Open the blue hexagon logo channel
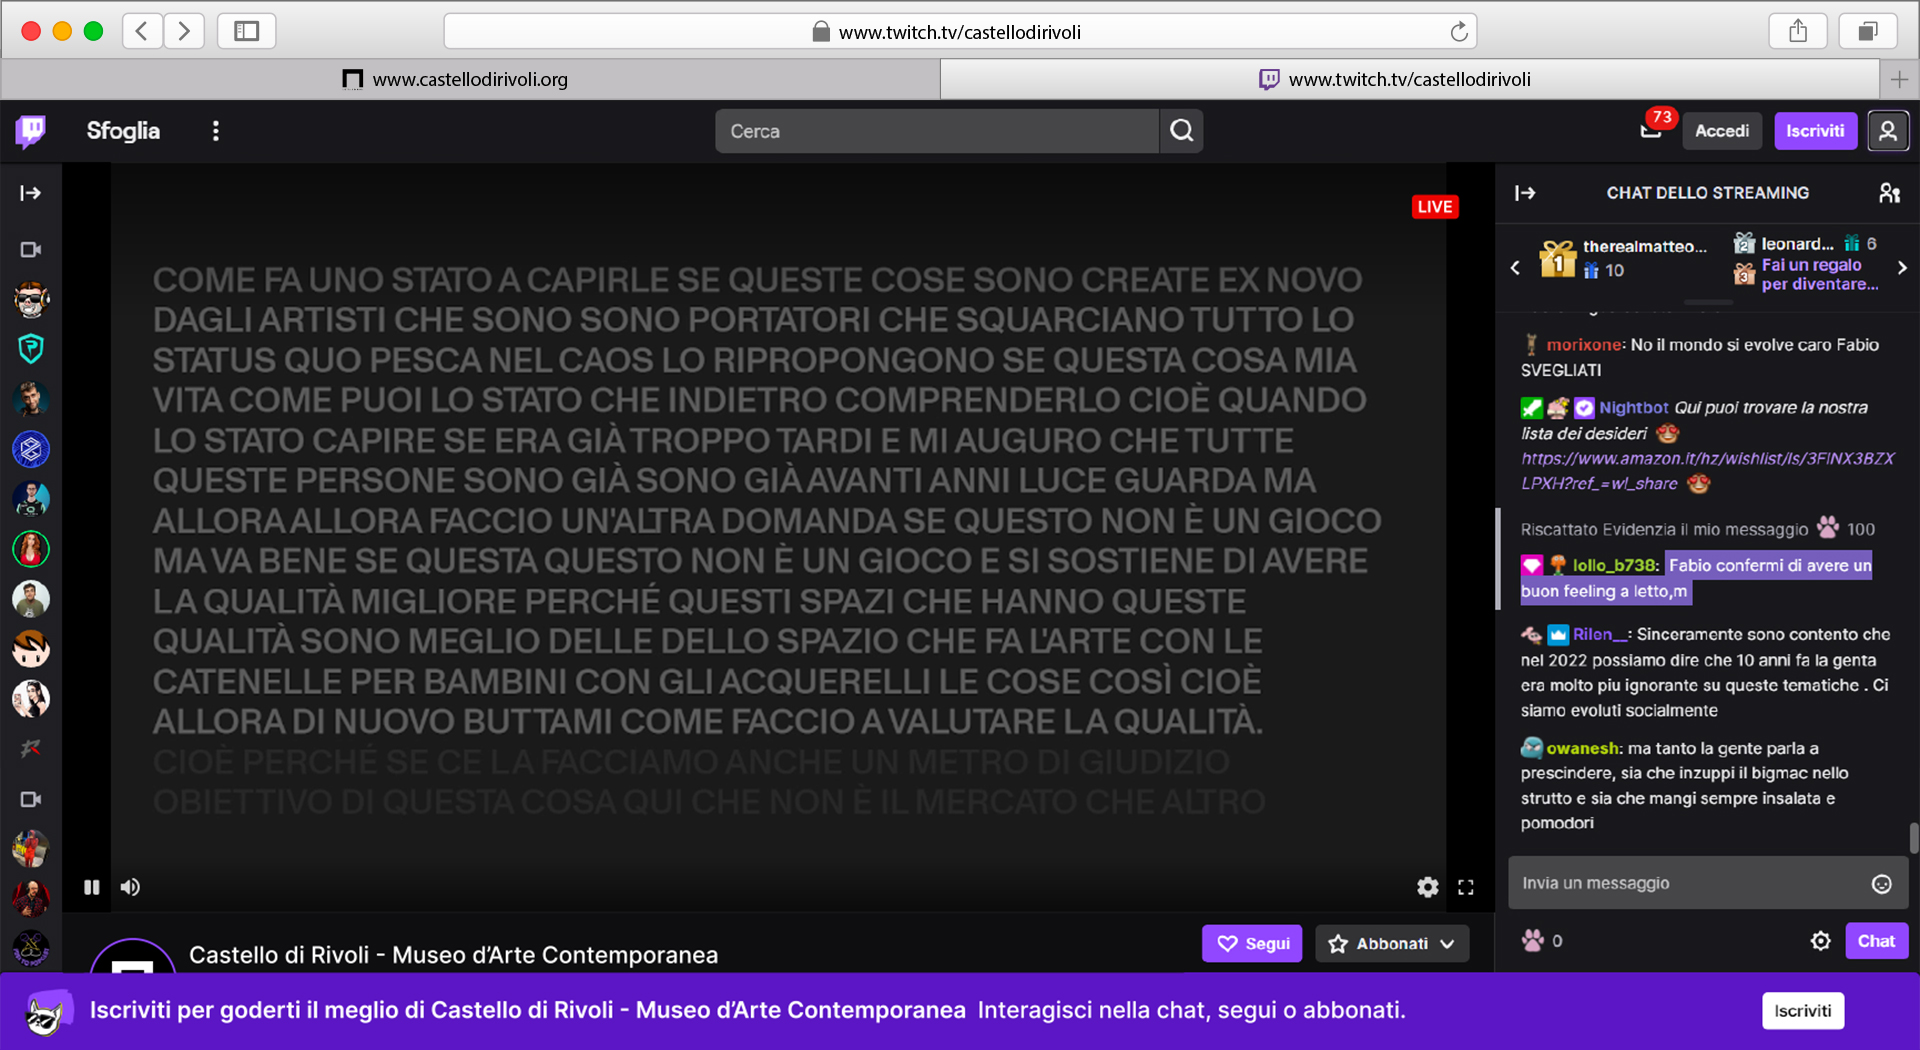Screen dimensions: 1920x1050 [31, 449]
